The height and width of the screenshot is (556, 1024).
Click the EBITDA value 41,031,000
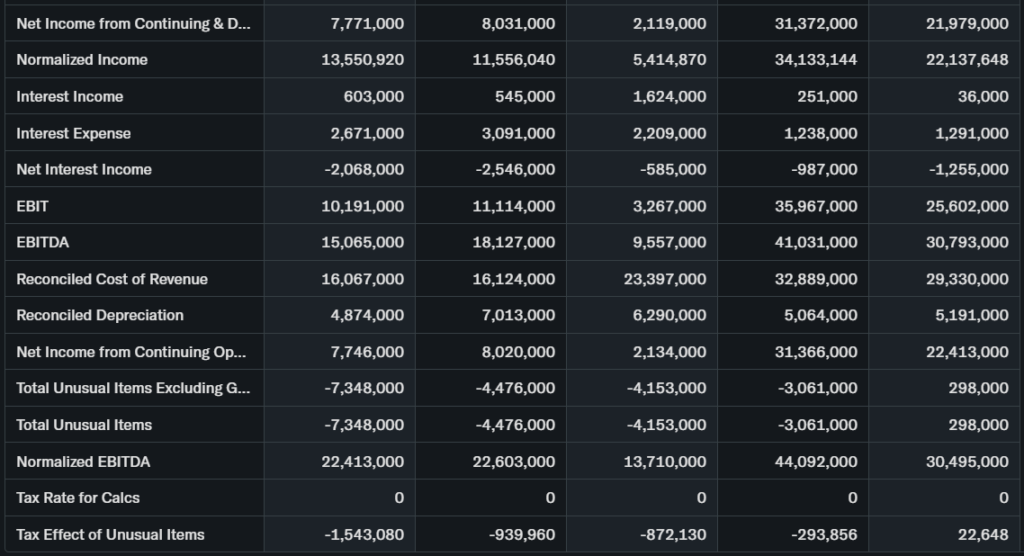[816, 242]
